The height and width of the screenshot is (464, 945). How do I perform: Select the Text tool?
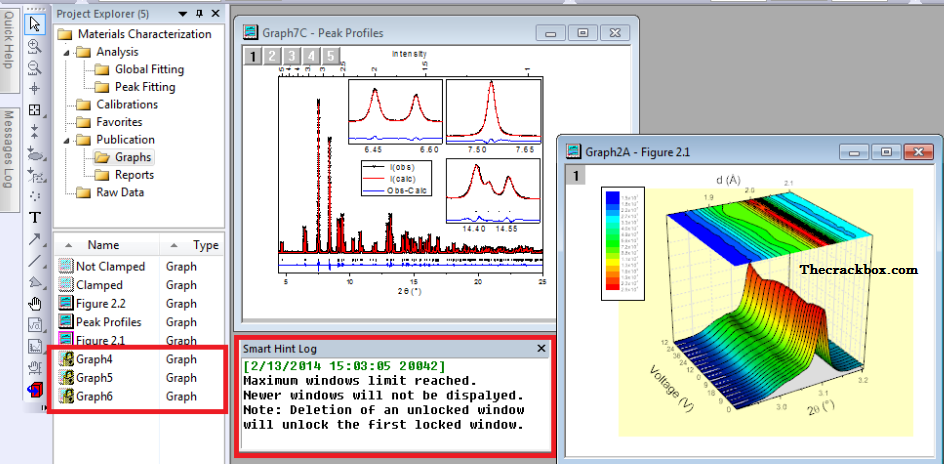click(35, 218)
